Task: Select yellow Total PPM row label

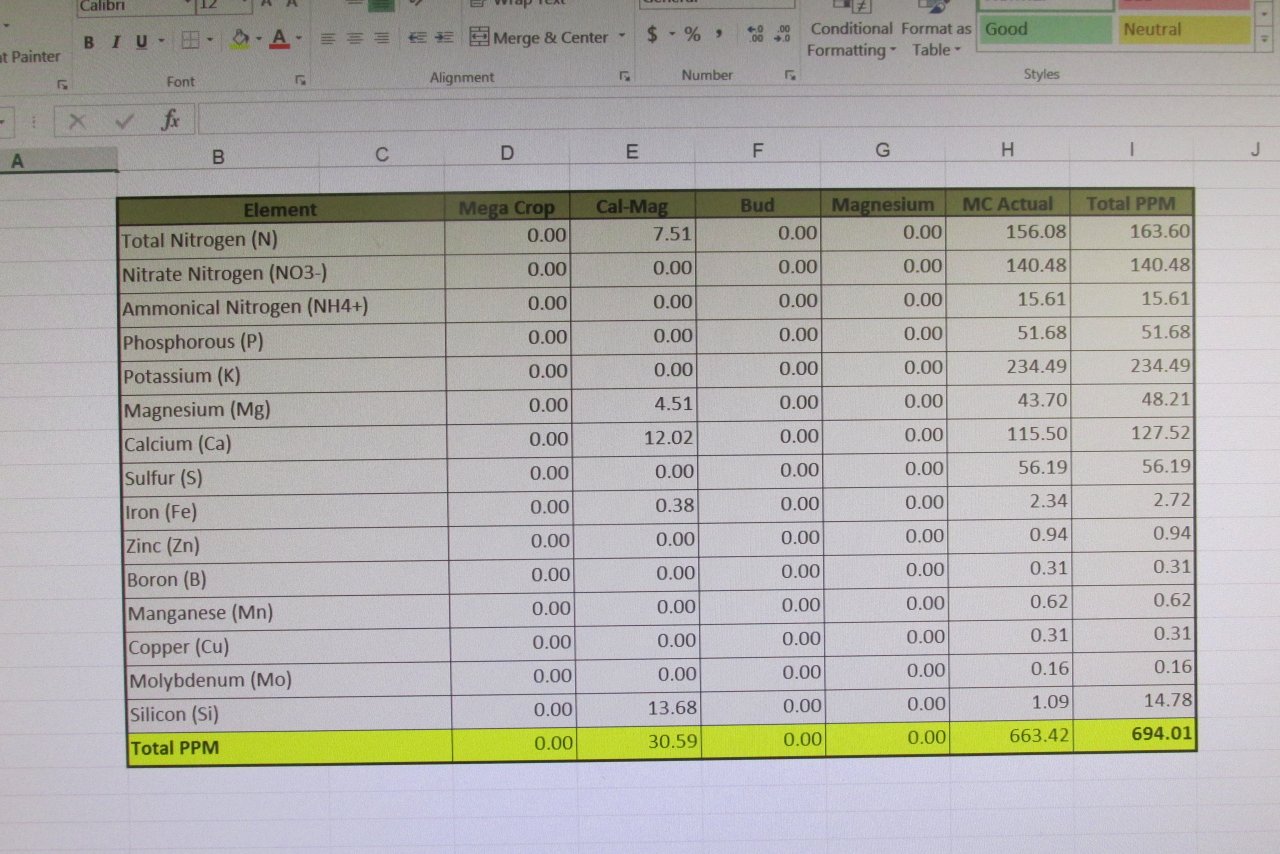Action: tap(290, 747)
